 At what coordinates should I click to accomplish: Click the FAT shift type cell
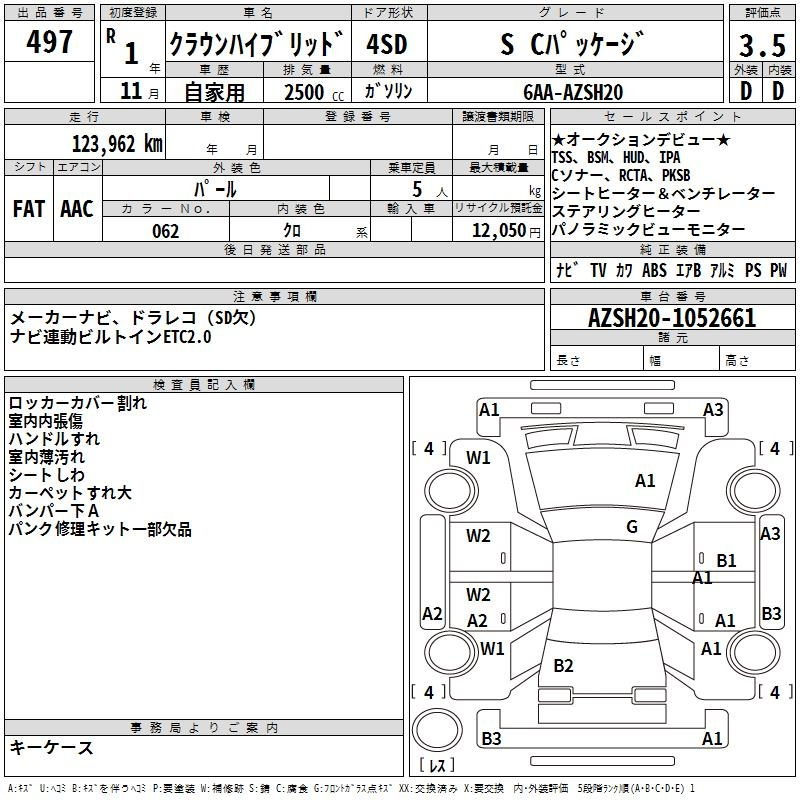[x=29, y=208]
